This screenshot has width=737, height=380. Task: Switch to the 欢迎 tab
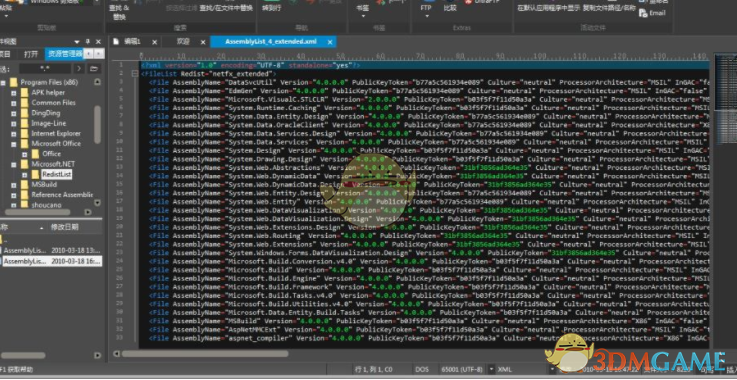coord(183,42)
